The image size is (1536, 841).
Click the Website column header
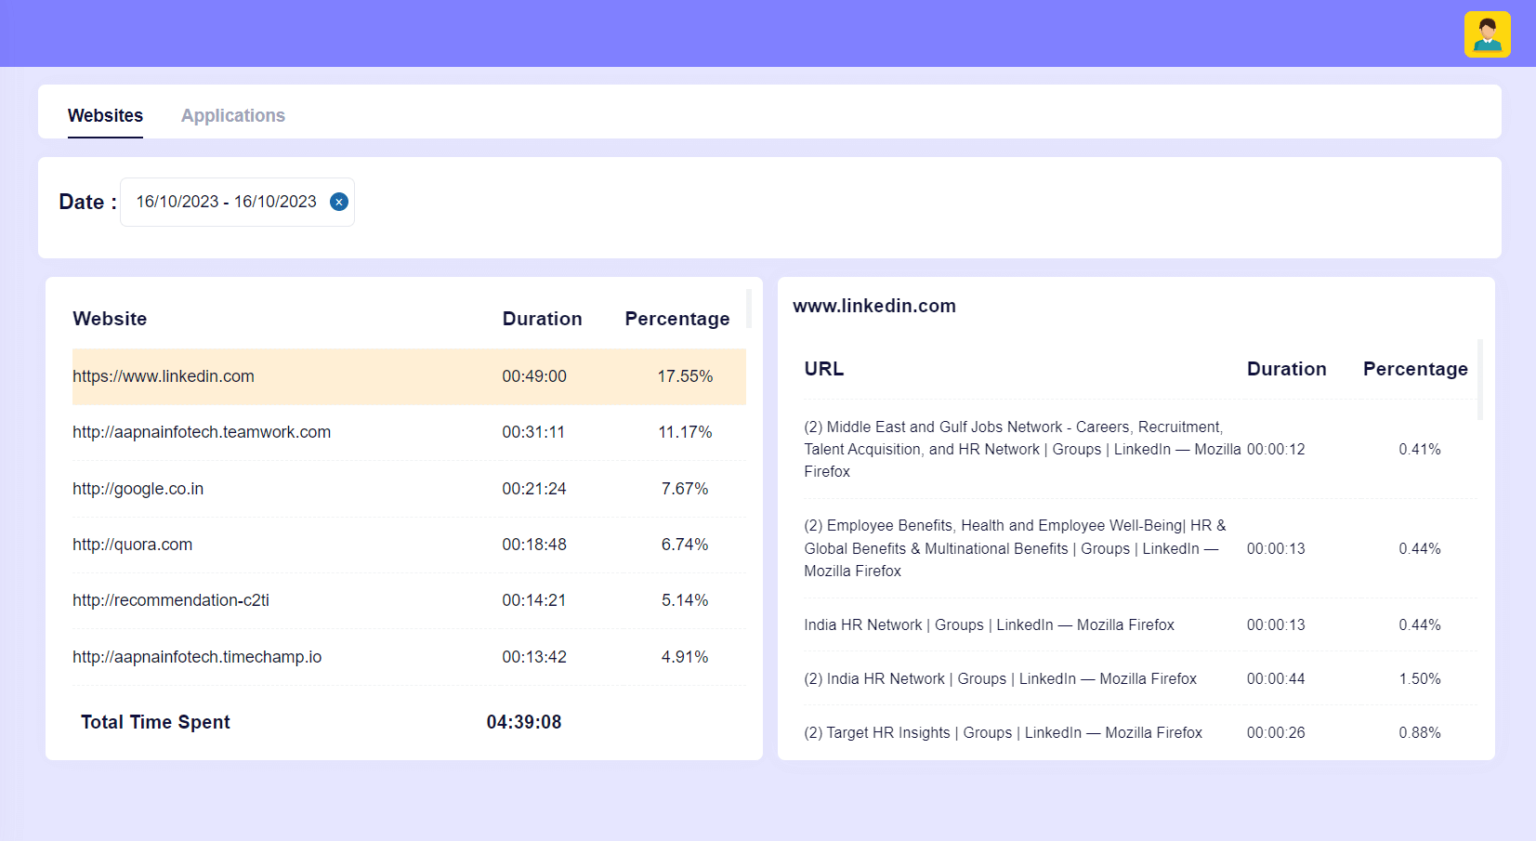click(x=110, y=319)
